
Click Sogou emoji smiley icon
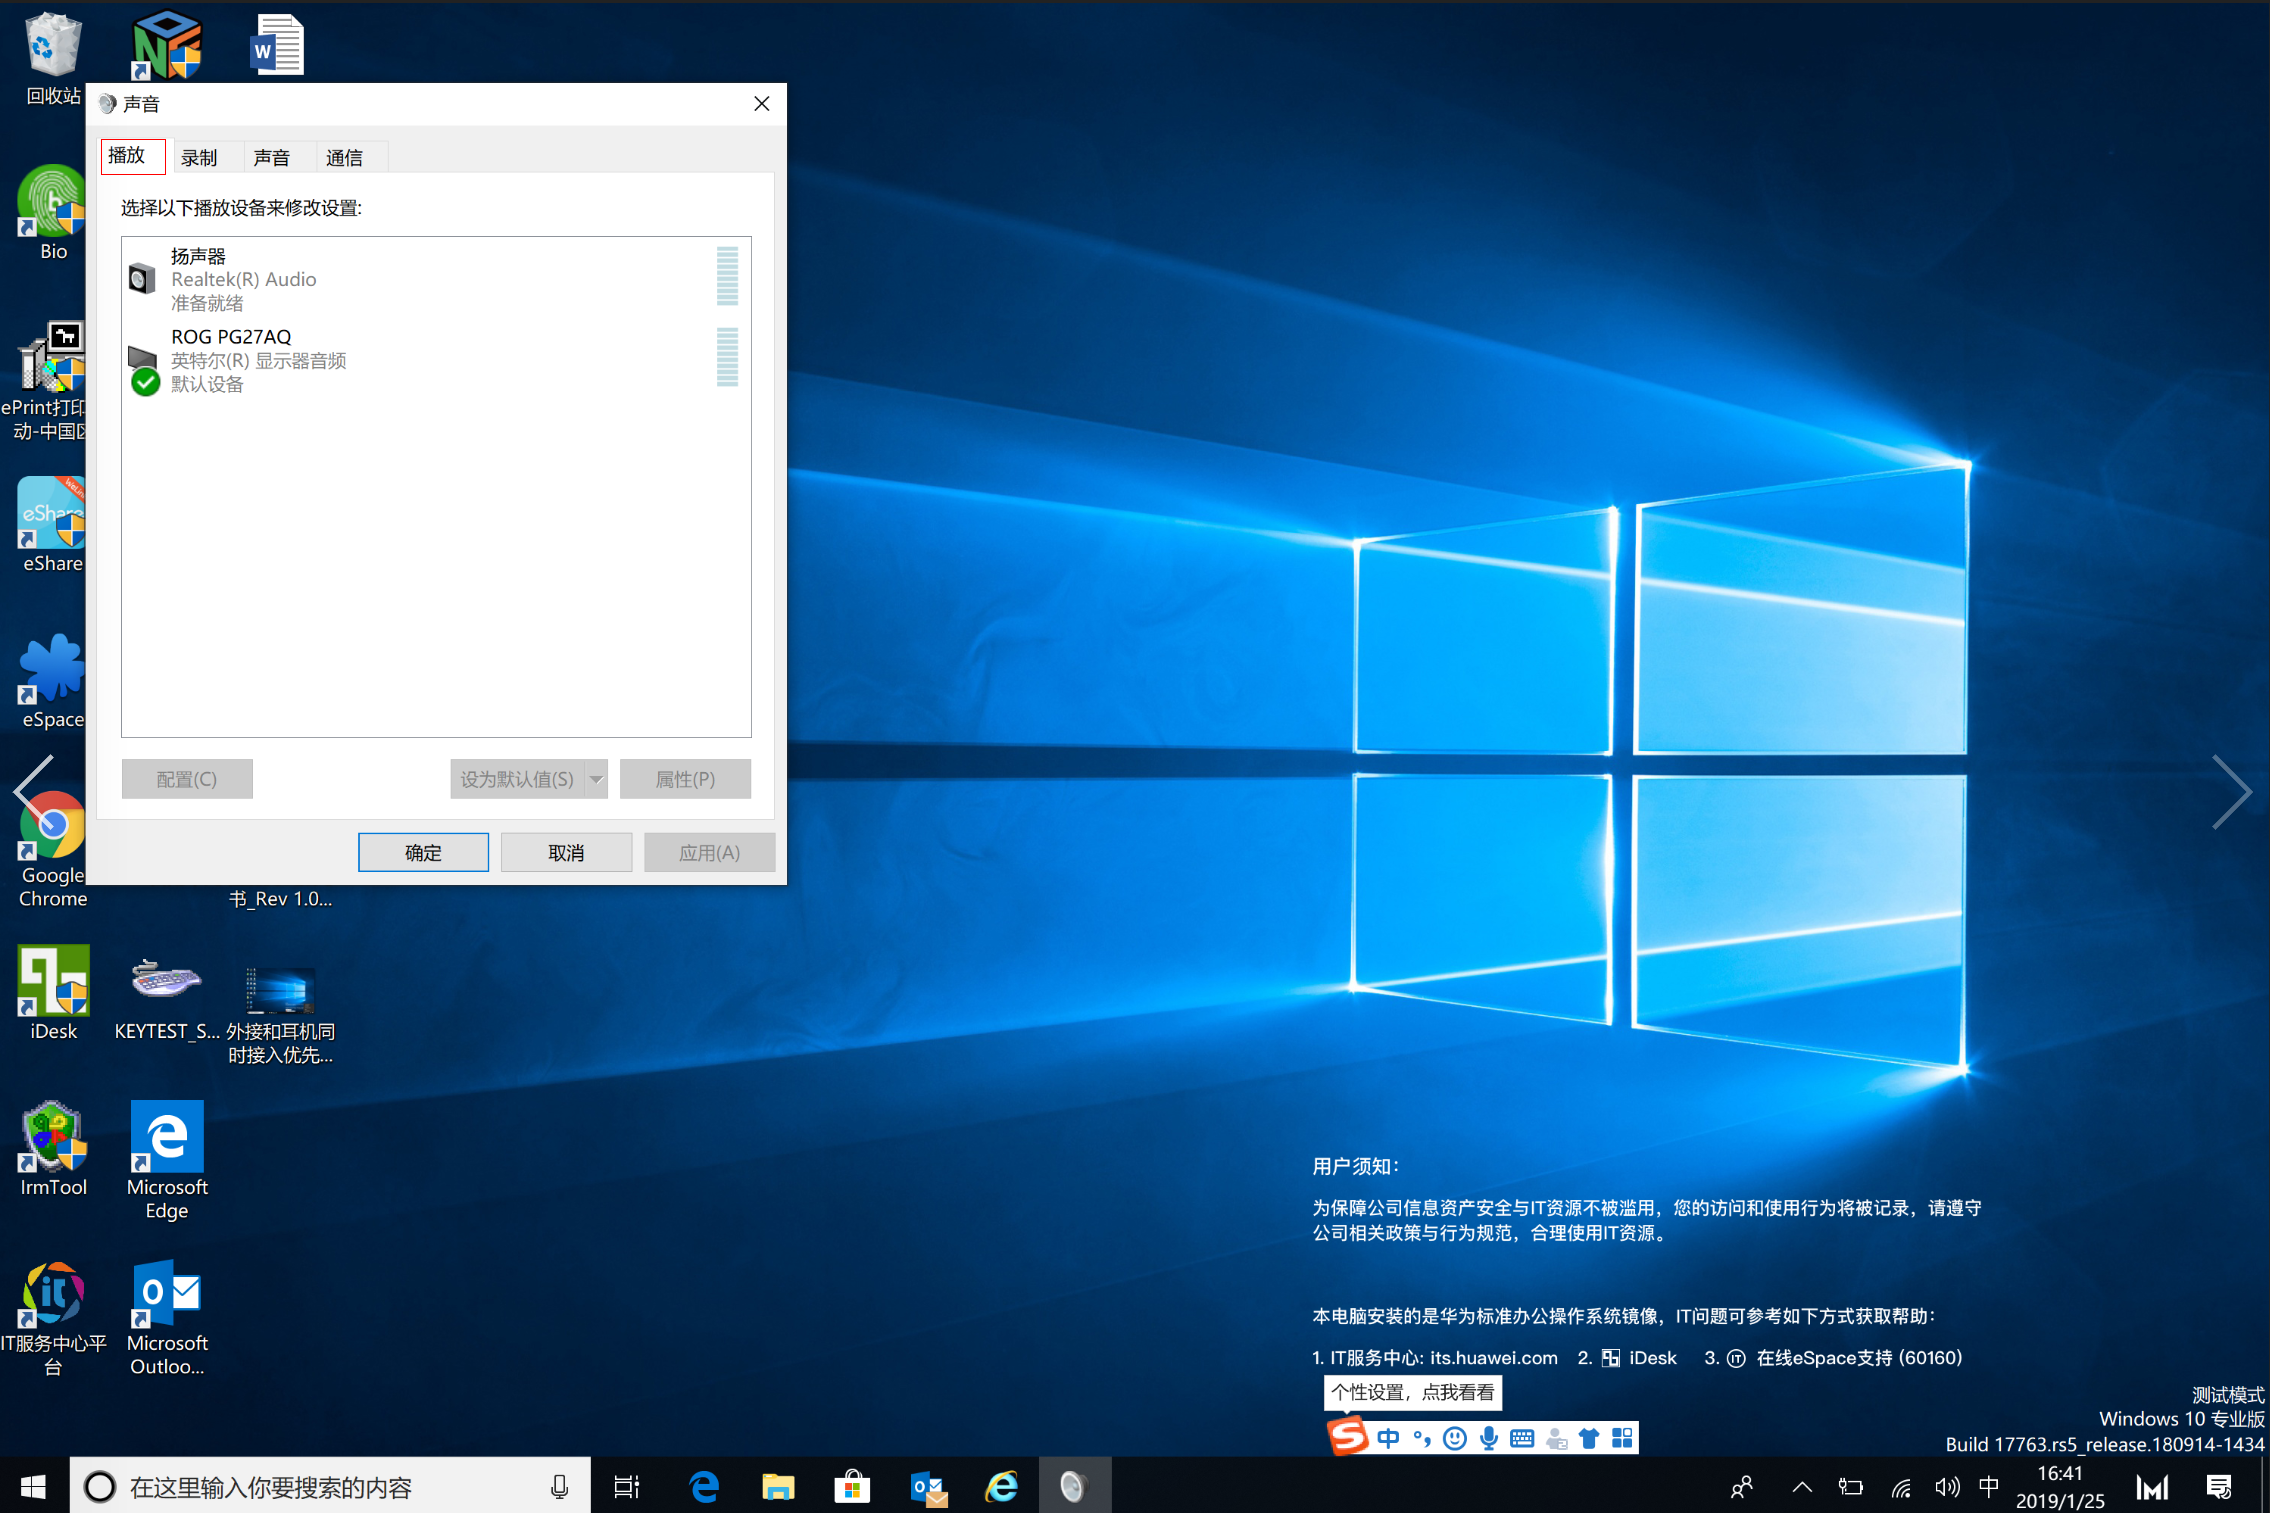1456,1438
